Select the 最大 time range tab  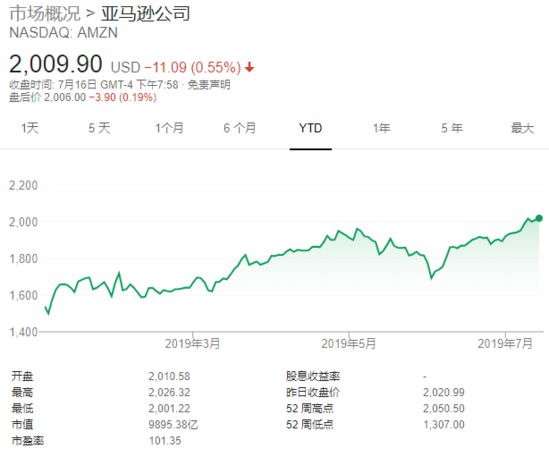coord(522,128)
